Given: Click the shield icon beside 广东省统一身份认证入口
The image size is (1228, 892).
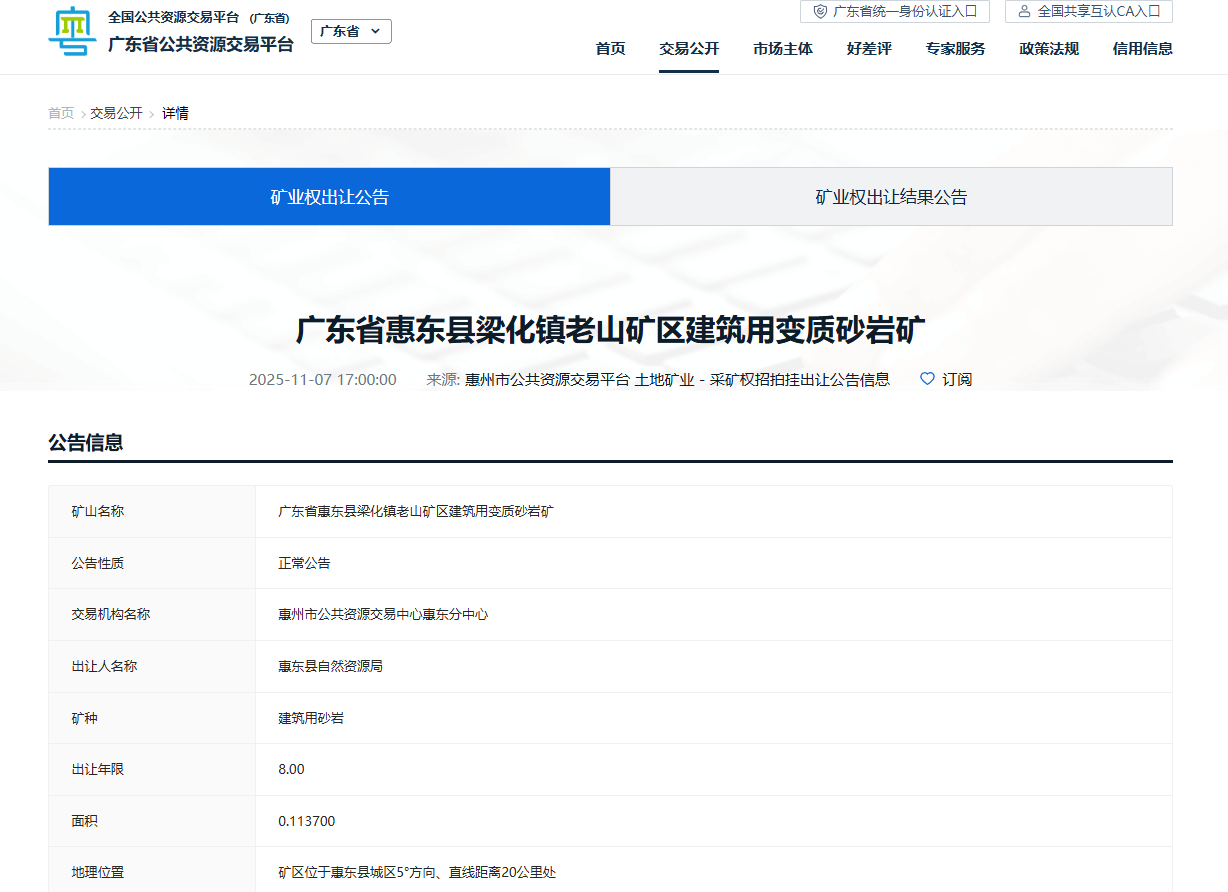Looking at the screenshot, I should [x=820, y=11].
